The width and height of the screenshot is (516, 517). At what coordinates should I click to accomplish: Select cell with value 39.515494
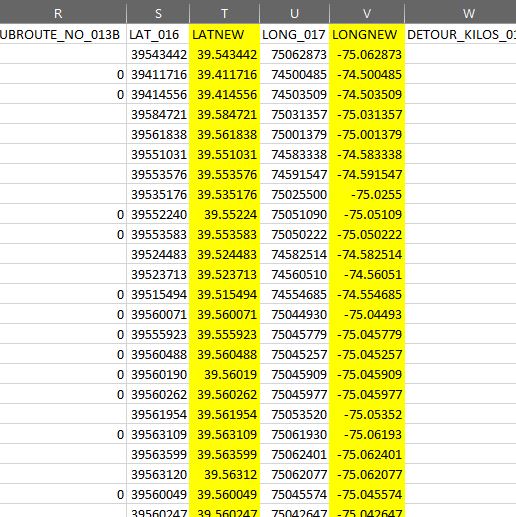(224, 294)
